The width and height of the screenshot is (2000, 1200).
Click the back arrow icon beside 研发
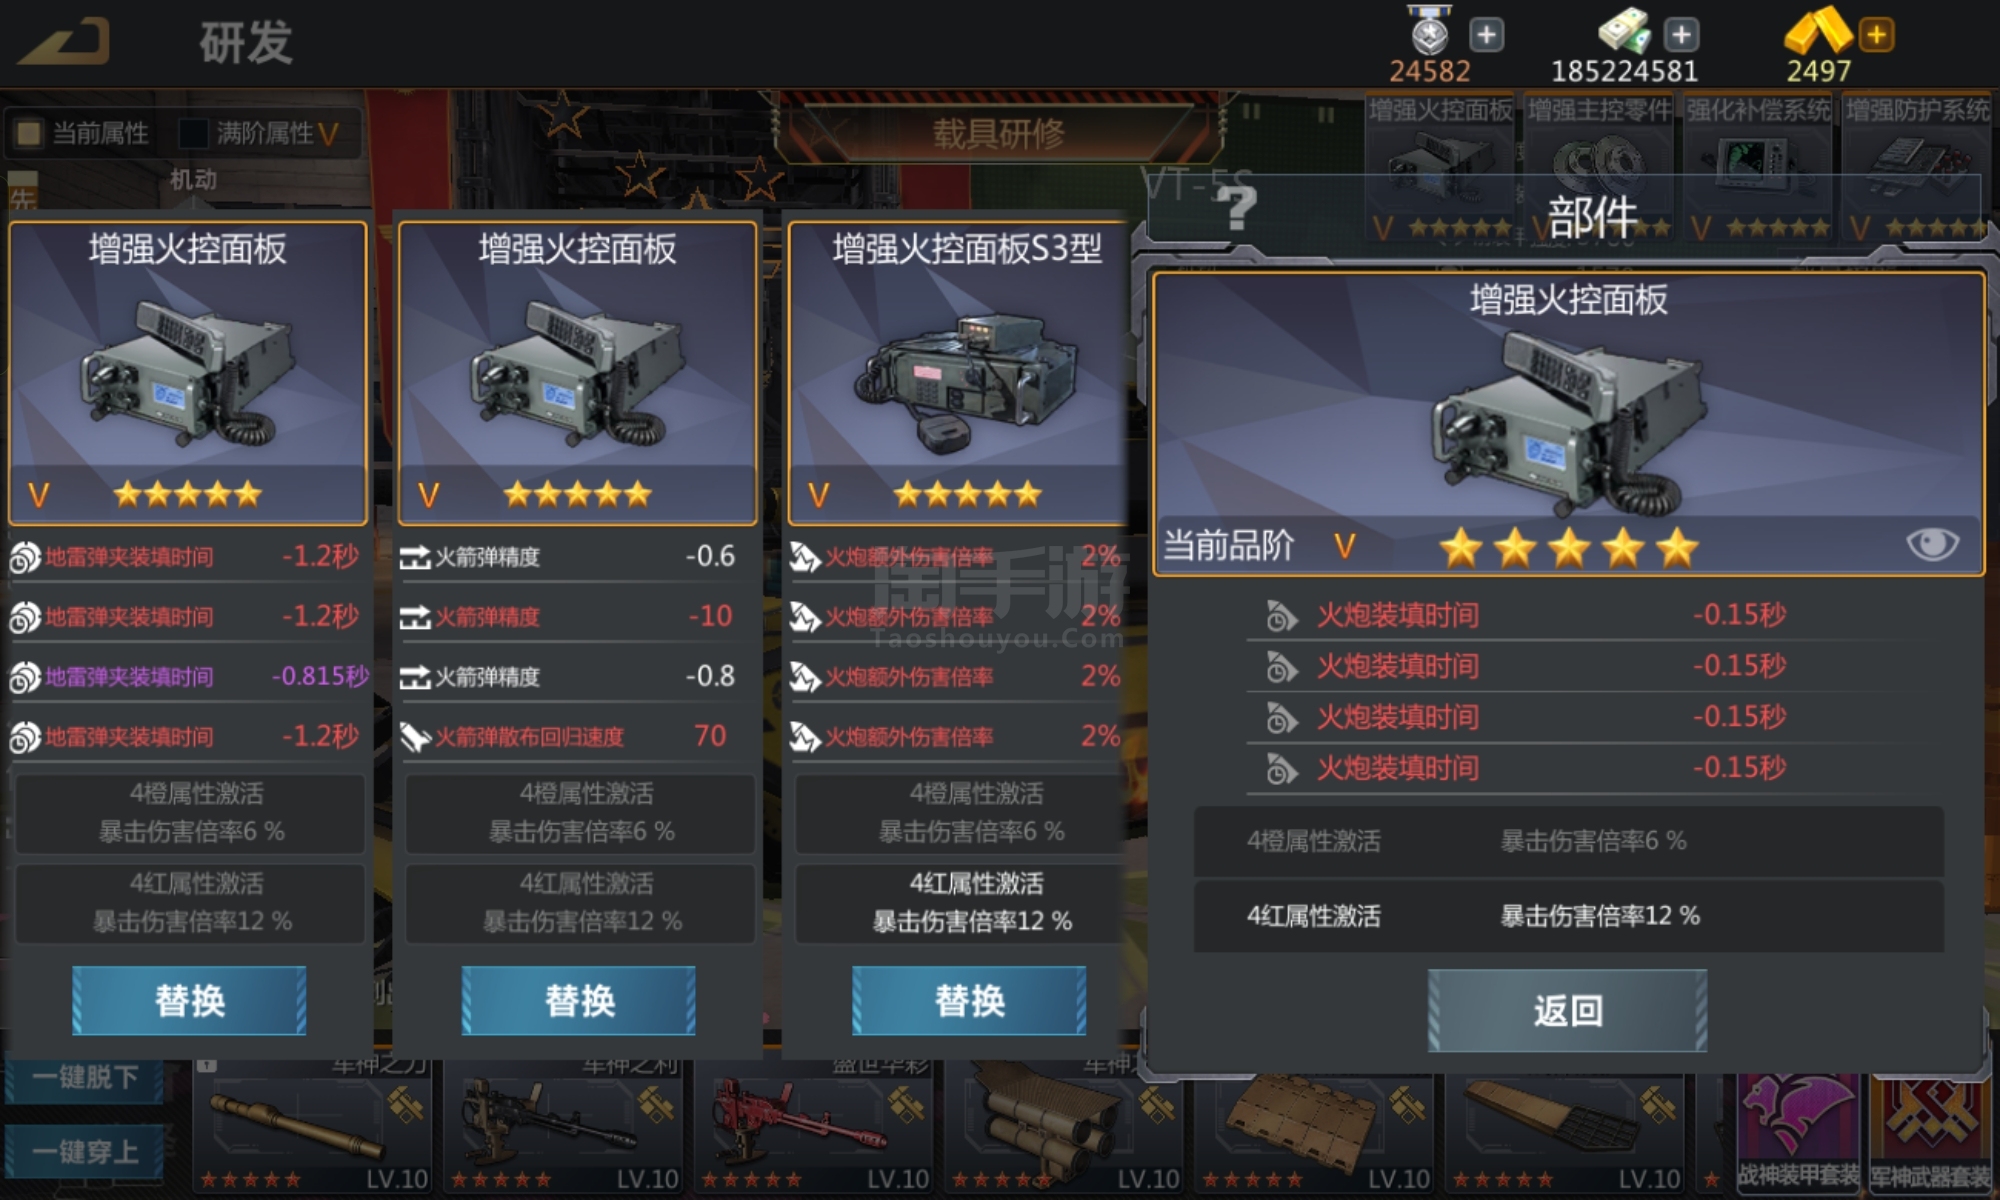(64, 40)
